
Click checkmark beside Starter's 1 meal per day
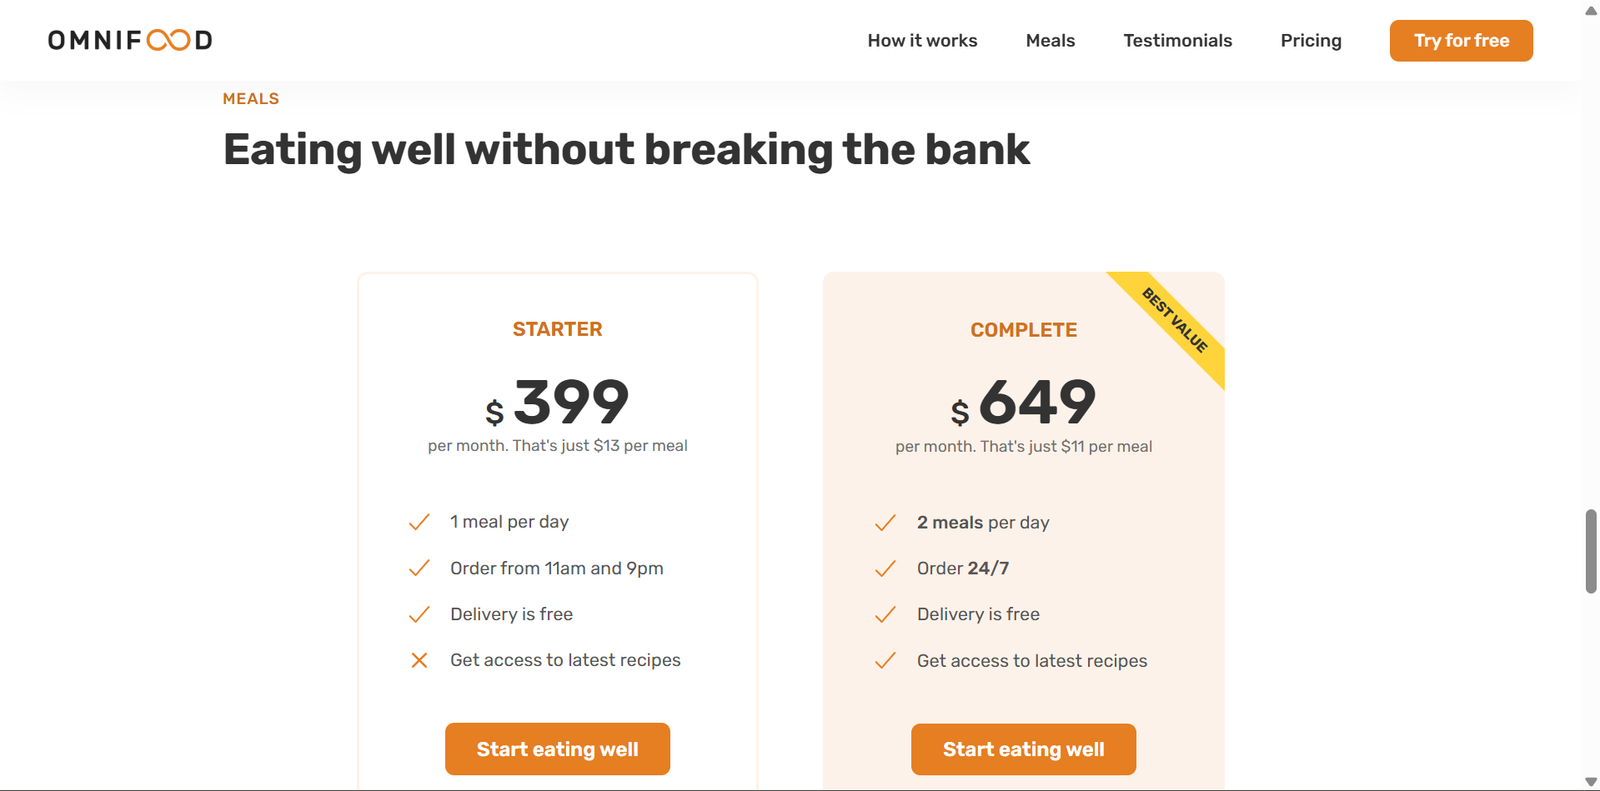pos(419,522)
